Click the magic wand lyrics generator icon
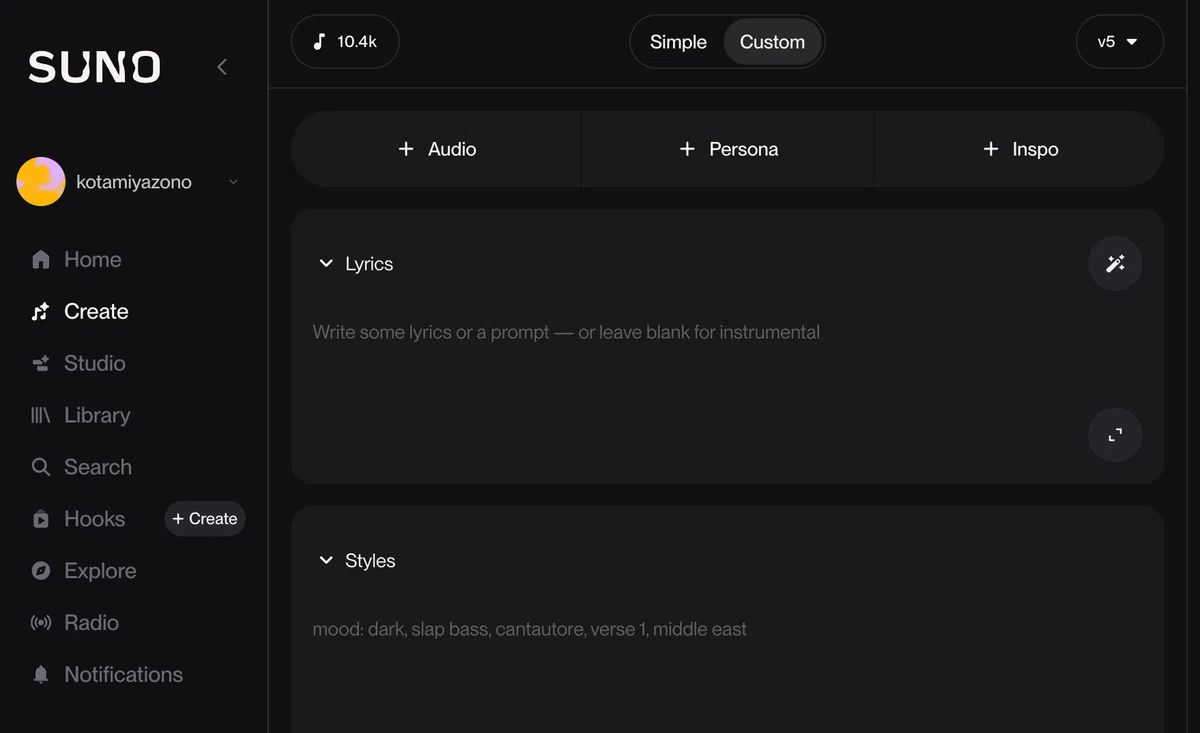The width and height of the screenshot is (1200, 733). pyautogui.click(x=1115, y=264)
